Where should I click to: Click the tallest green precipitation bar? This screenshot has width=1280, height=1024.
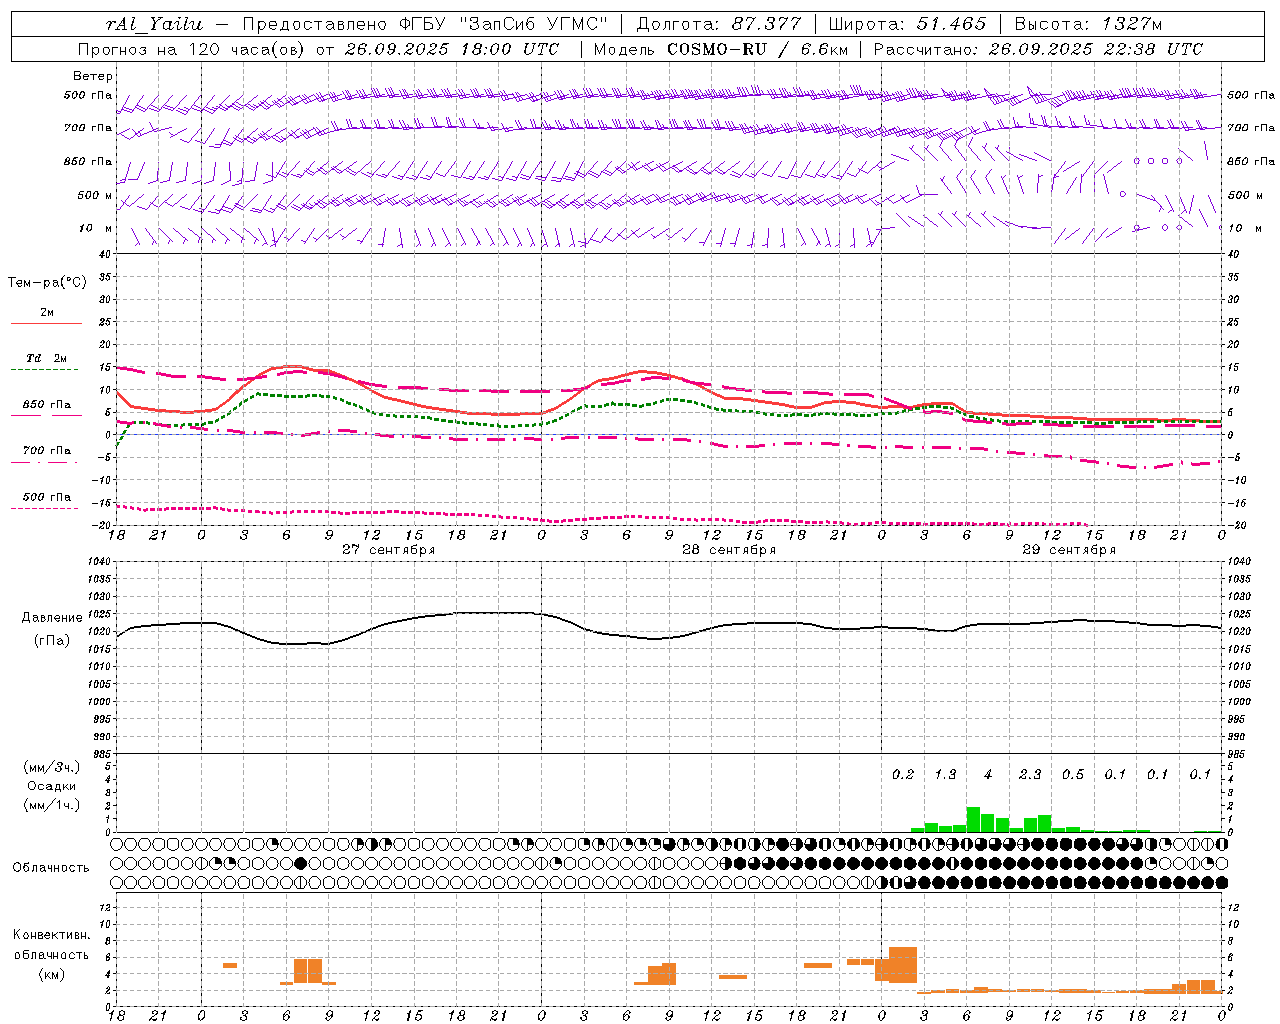[973, 819]
